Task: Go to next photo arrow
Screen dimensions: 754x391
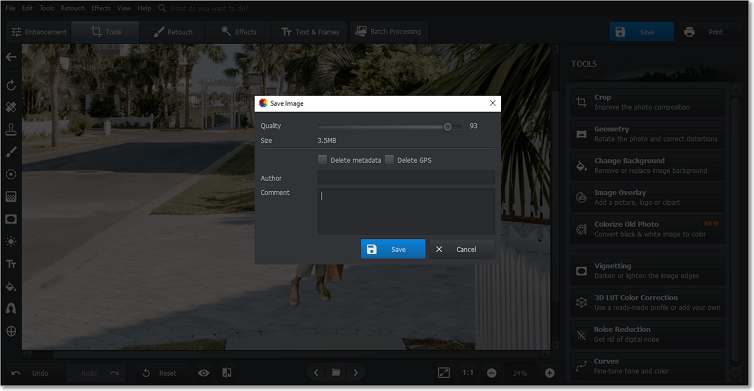Action: [356, 373]
